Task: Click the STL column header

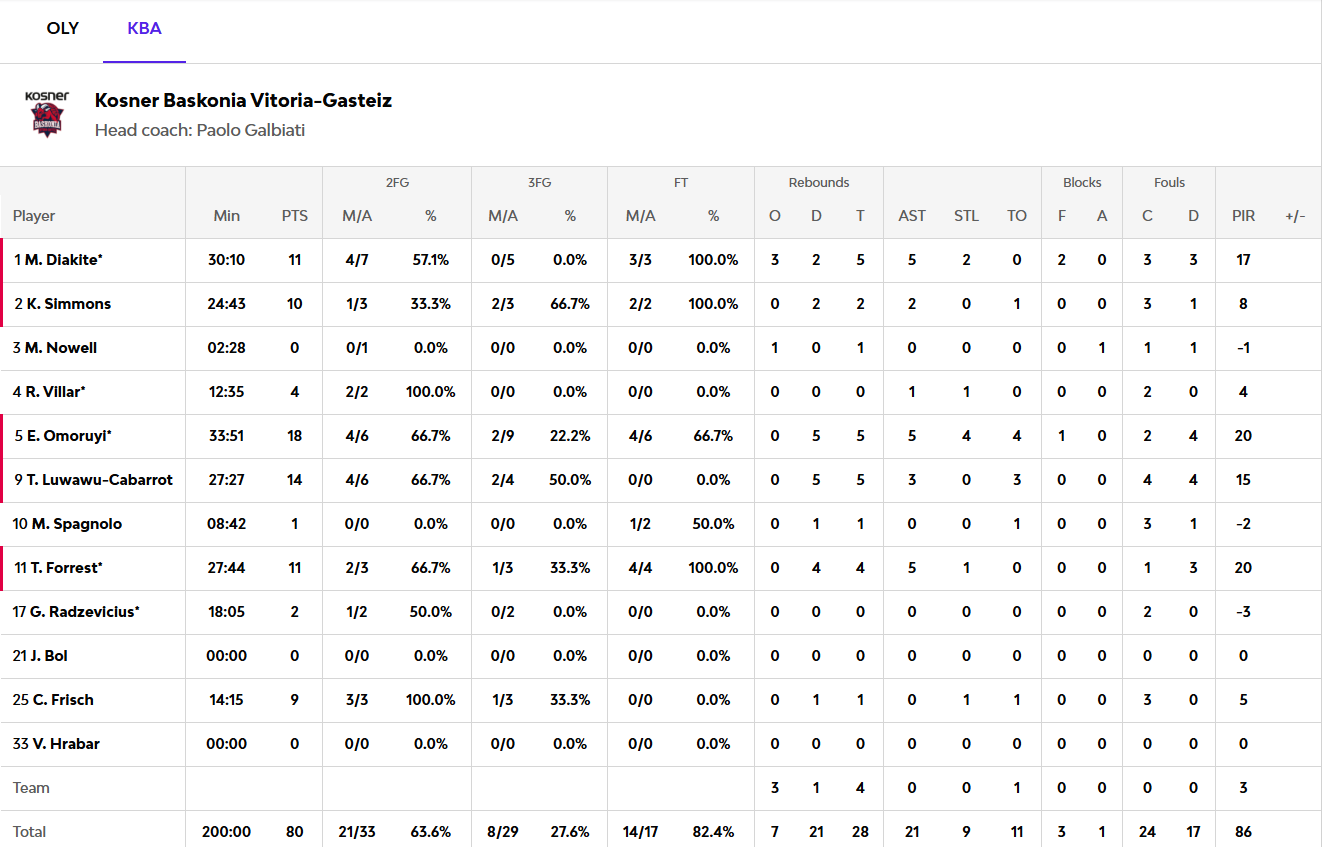Action: coord(966,216)
